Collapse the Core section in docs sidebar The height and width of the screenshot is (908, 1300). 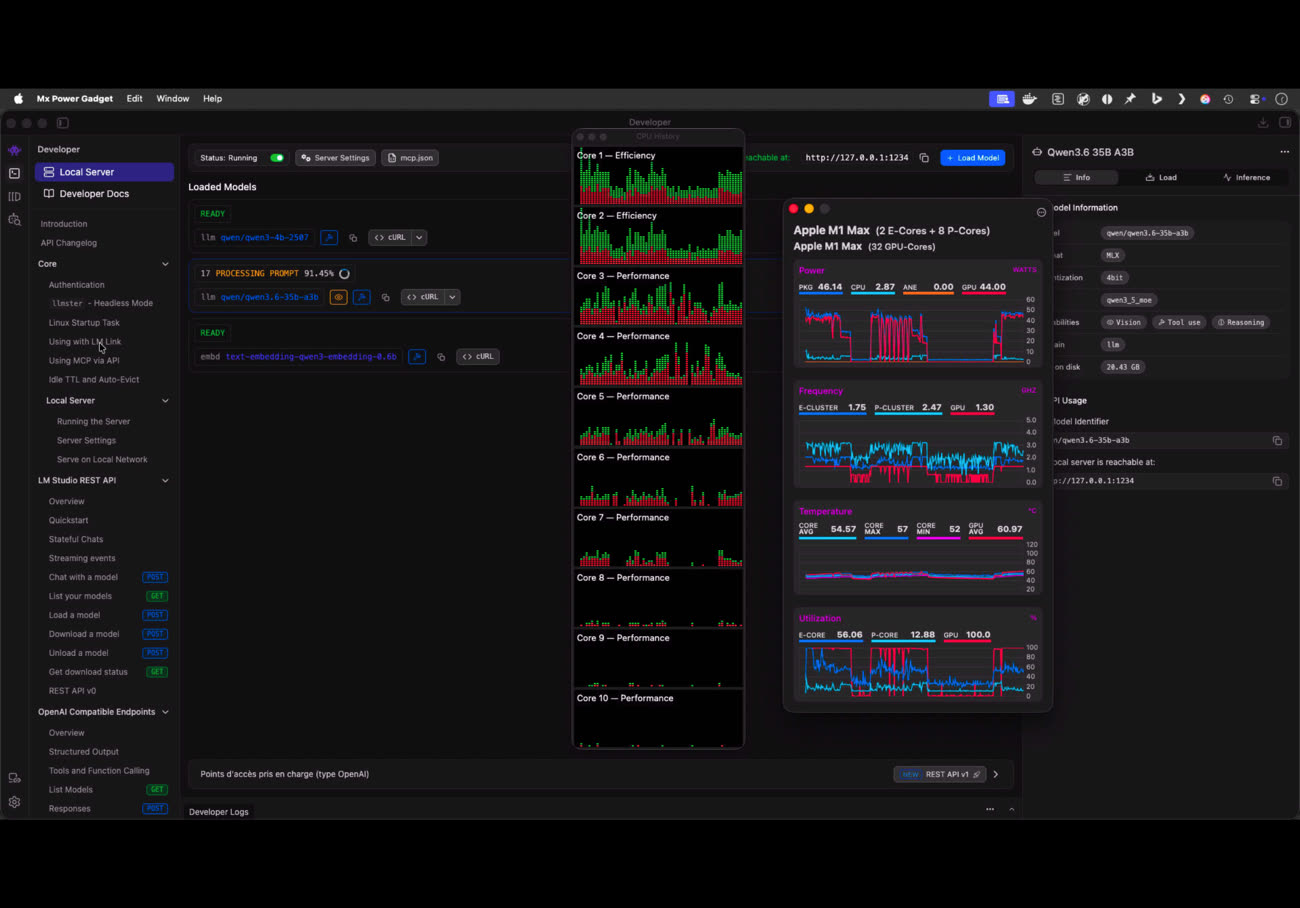[x=165, y=264]
